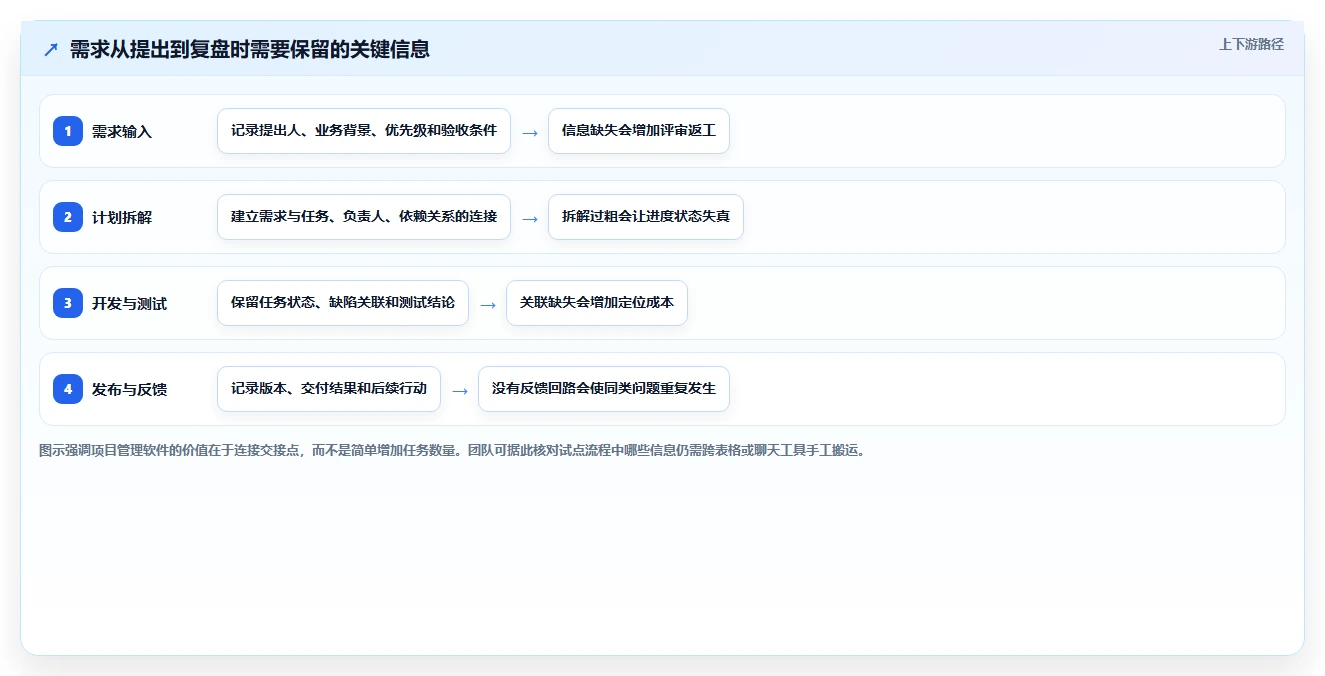
Task: Click the 上下游路径 label
Action: click(1251, 44)
